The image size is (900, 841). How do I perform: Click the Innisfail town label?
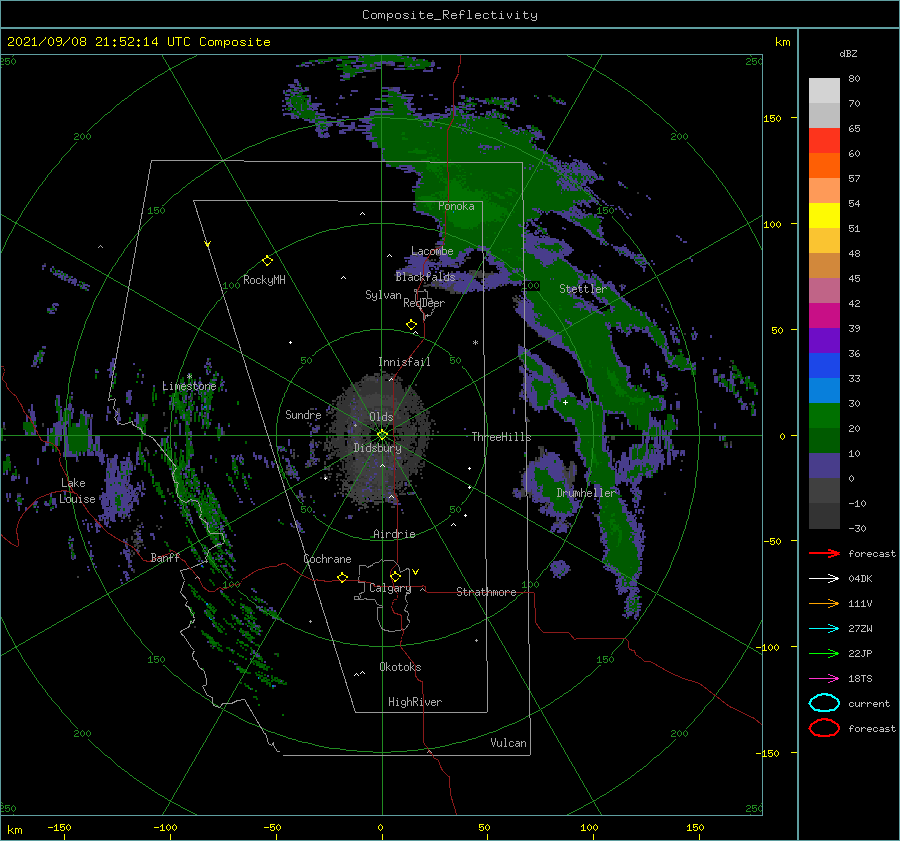pyautogui.click(x=404, y=362)
